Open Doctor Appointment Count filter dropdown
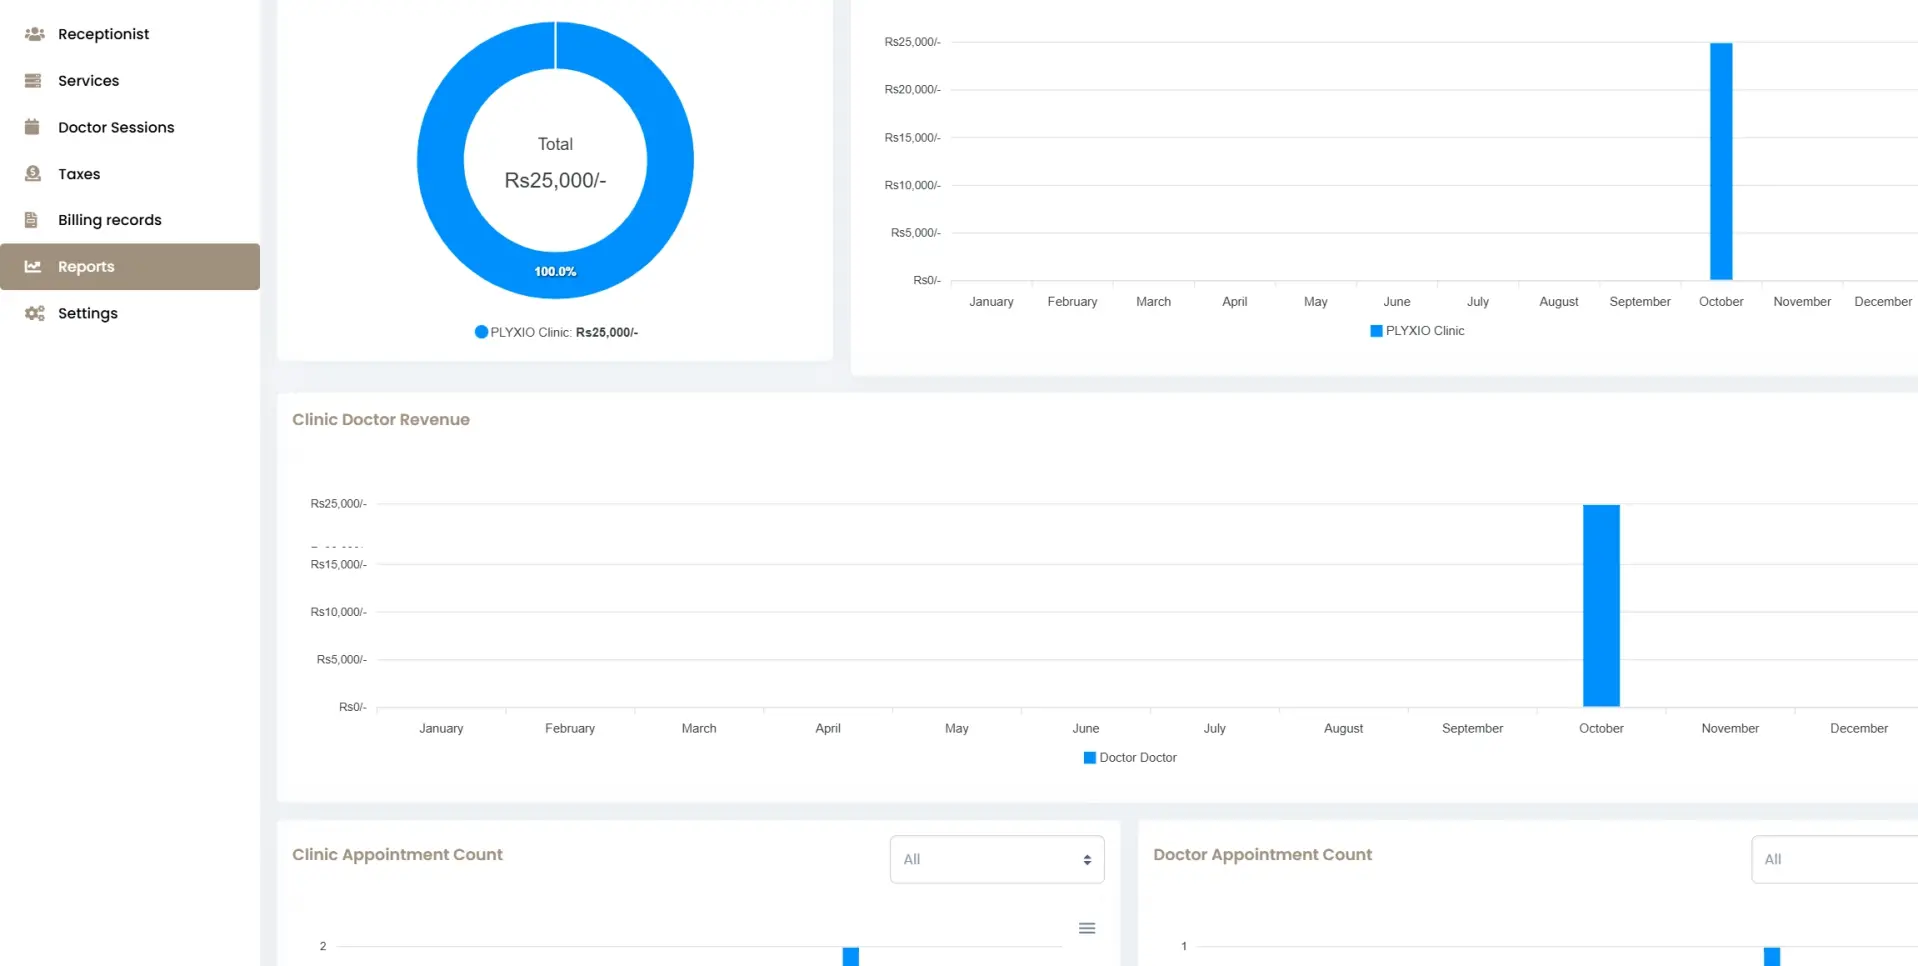The image size is (1918, 966). click(1833, 859)
